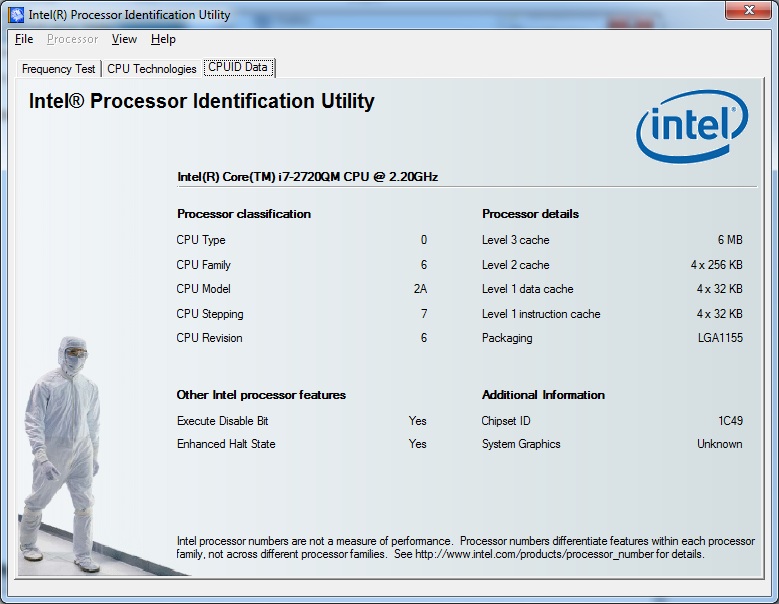Click the app icon in the title bar
This screenshot has height=604, width=779.
(16, 14)
